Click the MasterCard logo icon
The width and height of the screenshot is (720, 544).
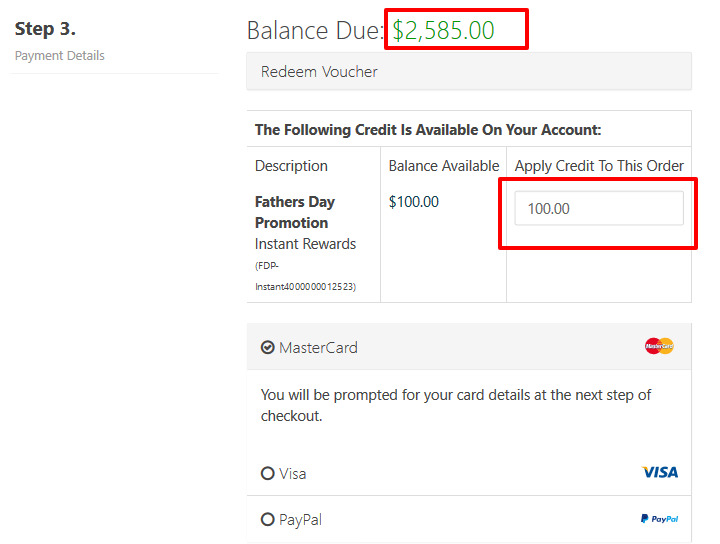(x=659, y=346)
